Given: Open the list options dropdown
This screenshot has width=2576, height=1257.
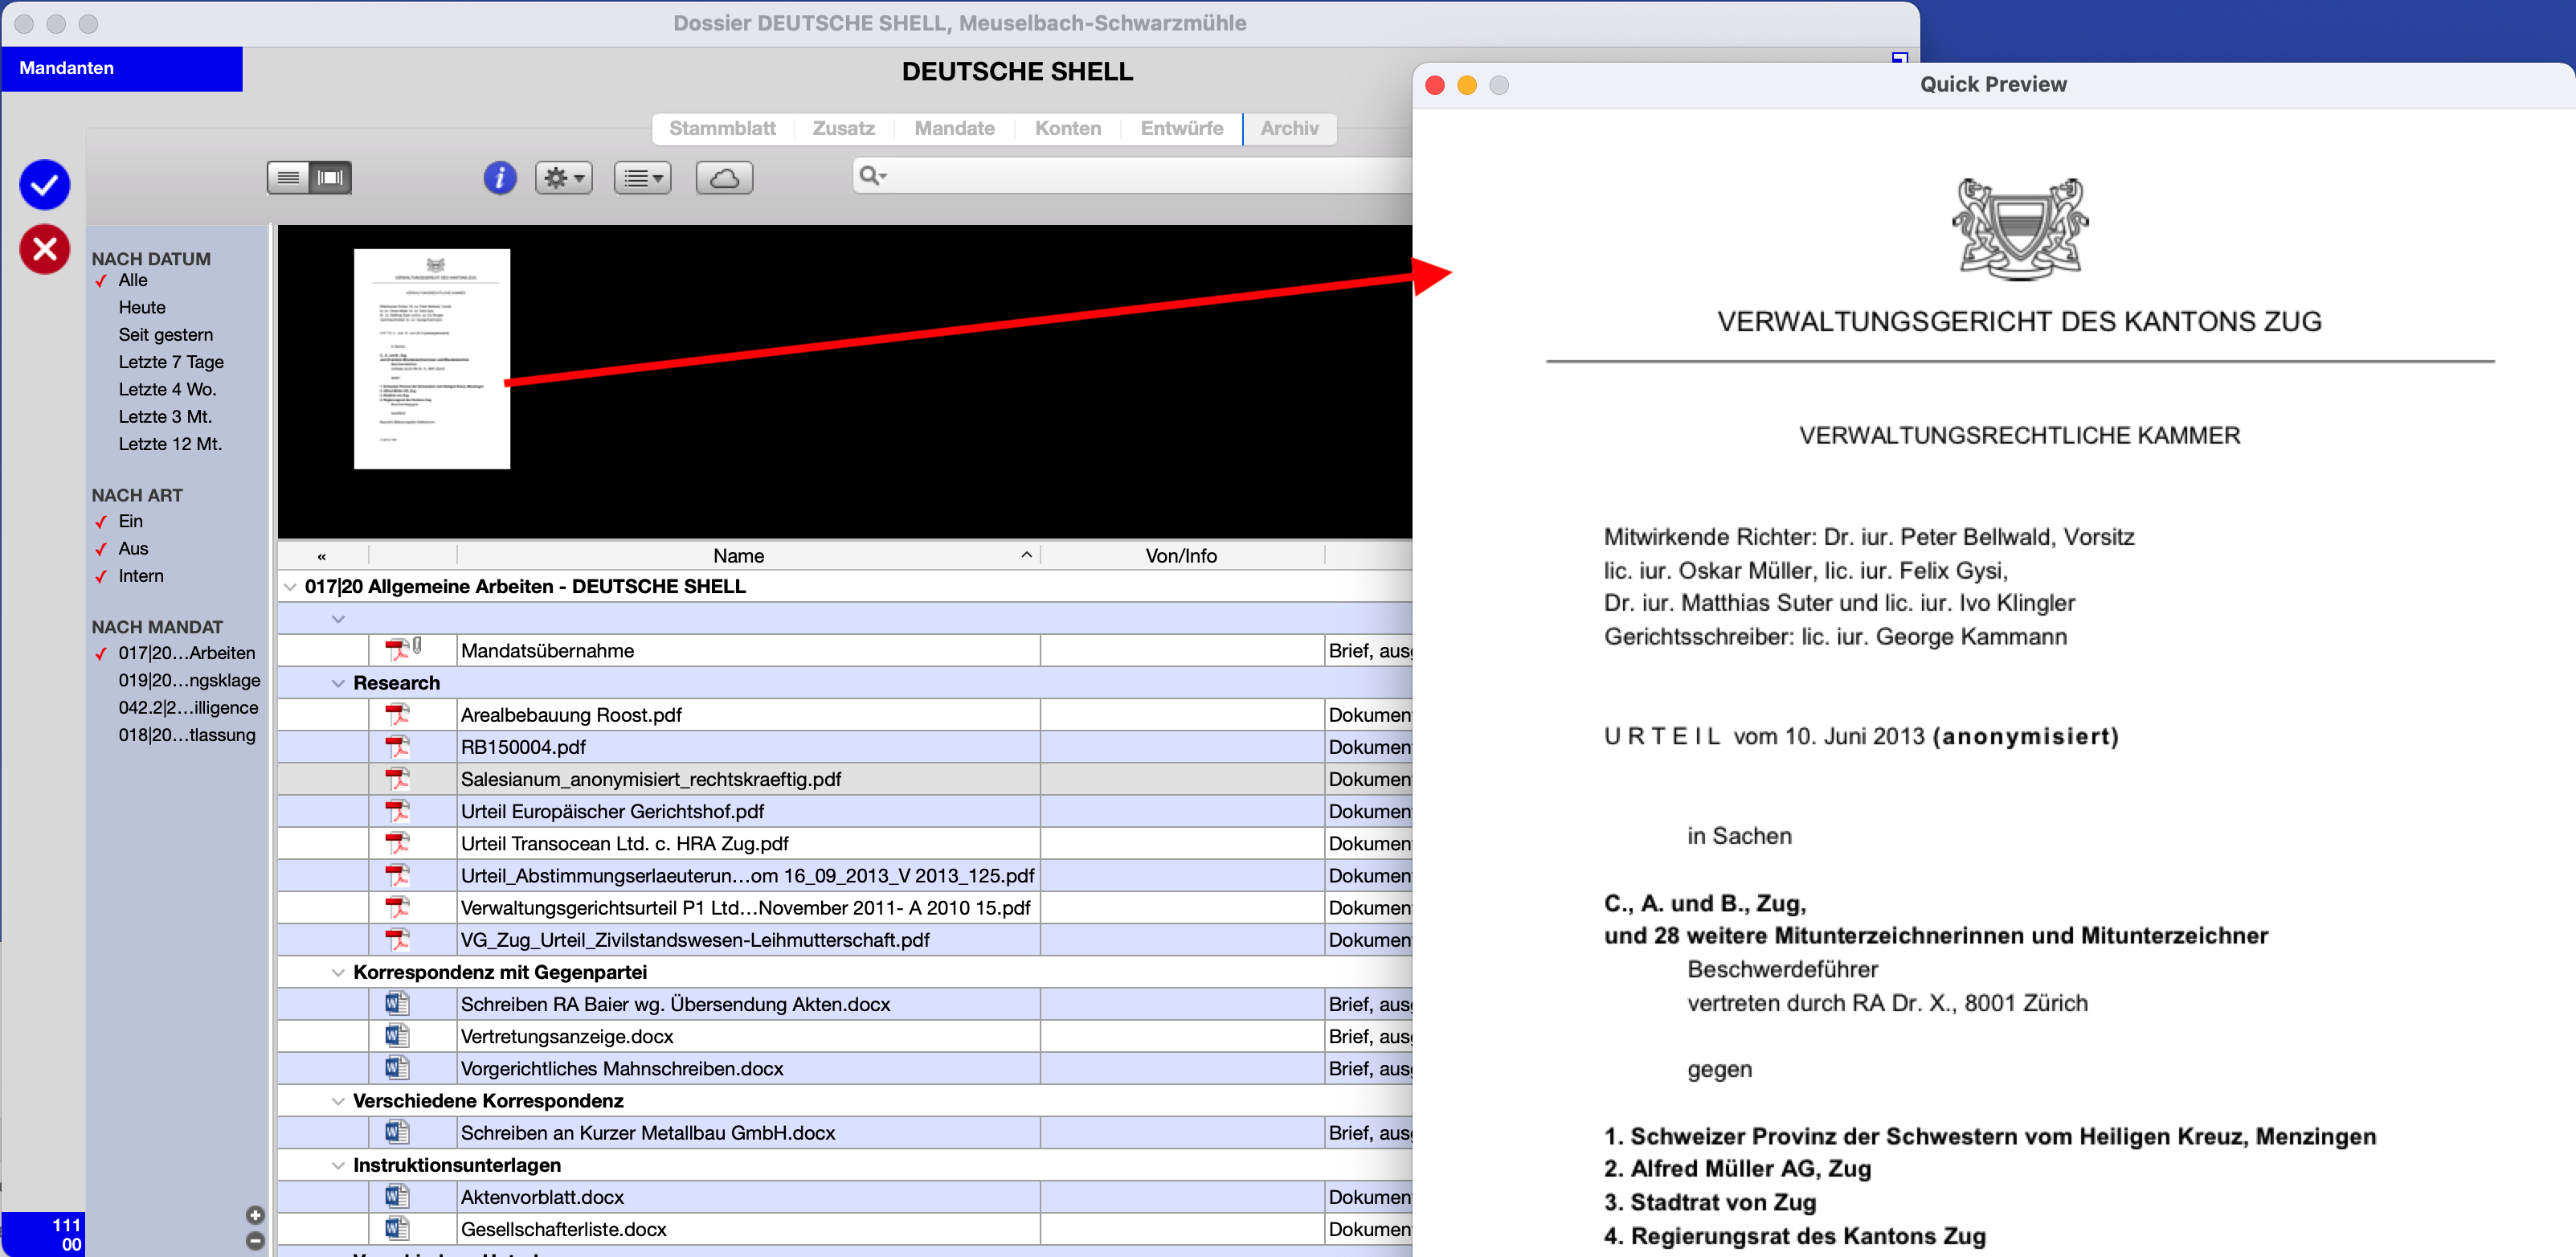Looking at the screenshot, I should pyautogui.click(x=642, y=178).
